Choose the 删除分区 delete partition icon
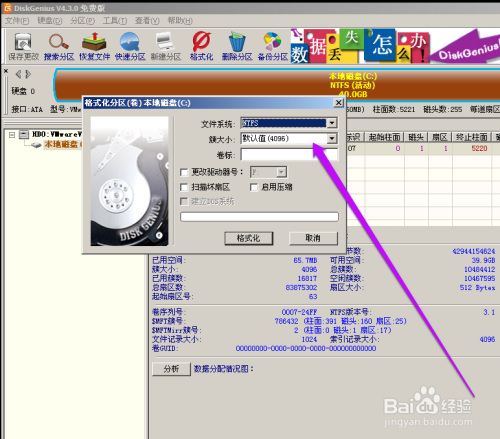500x439 pixels. click(x=237, y=46)
